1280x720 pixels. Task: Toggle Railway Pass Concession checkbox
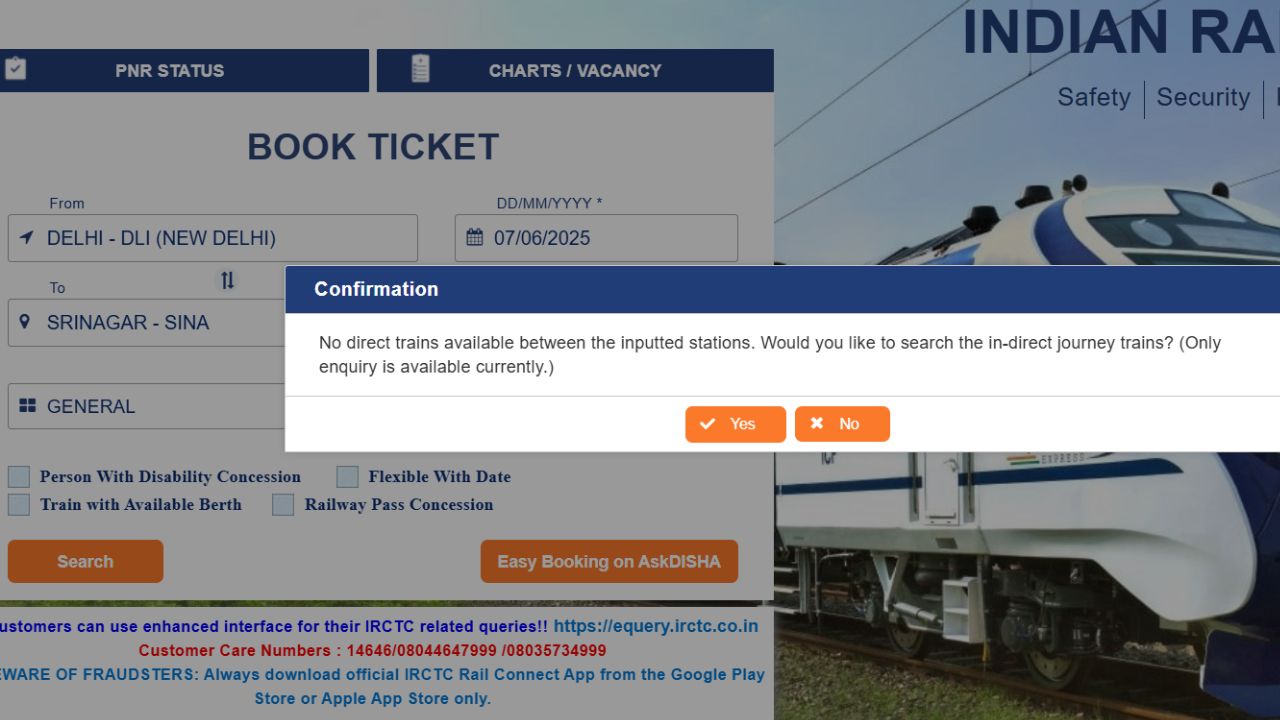pos(283,504)
